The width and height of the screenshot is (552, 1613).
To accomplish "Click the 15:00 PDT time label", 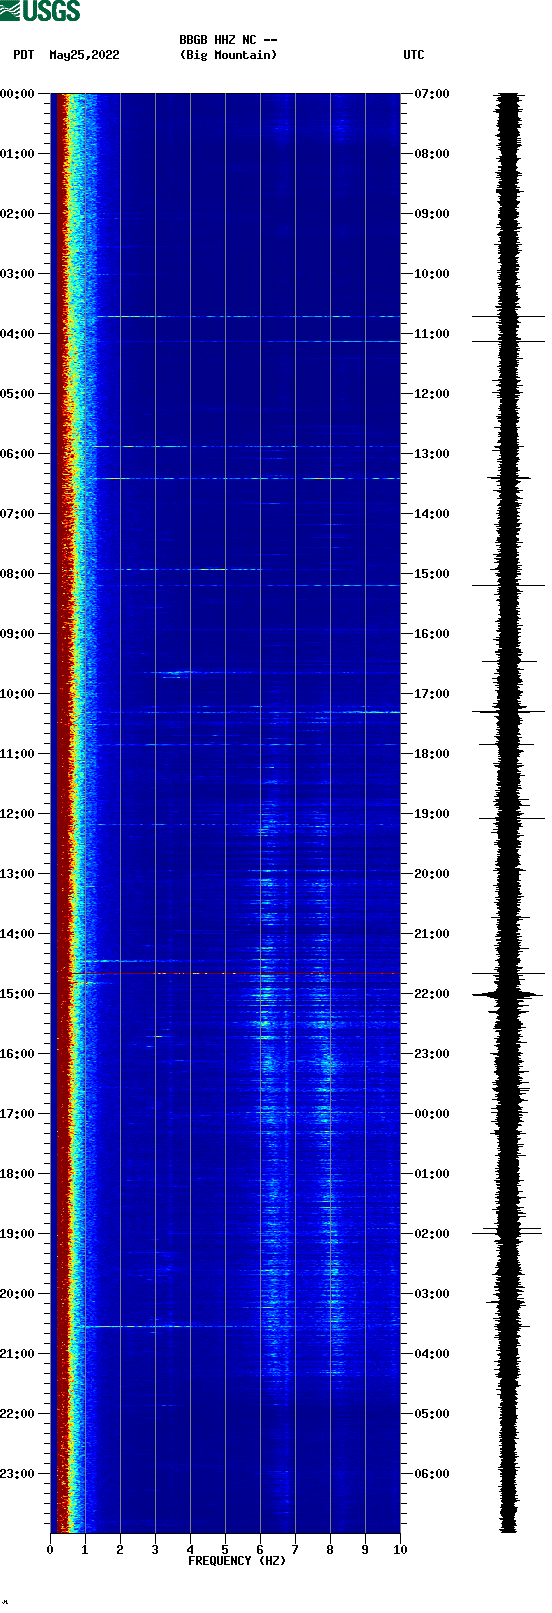I will click(18, 994).
